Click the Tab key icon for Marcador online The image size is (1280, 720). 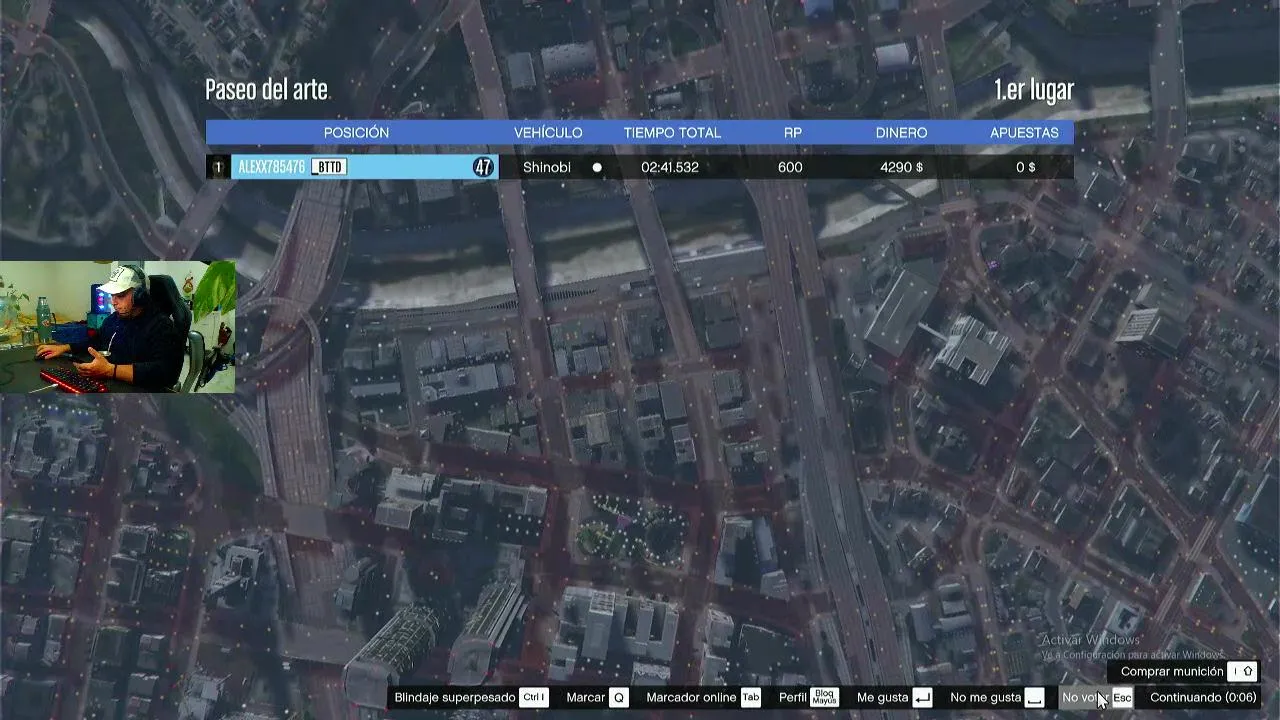click(751, 698)
